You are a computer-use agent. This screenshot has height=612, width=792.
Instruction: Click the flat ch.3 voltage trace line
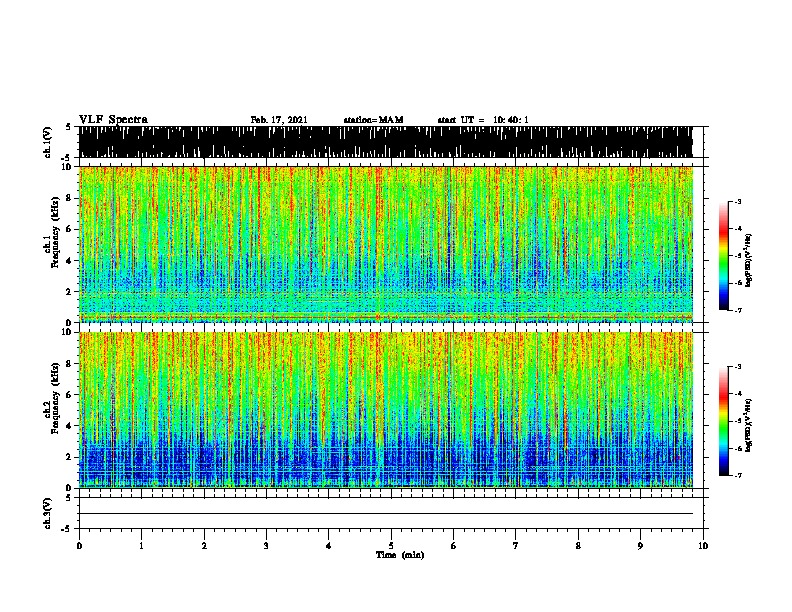tap(386, 514)
